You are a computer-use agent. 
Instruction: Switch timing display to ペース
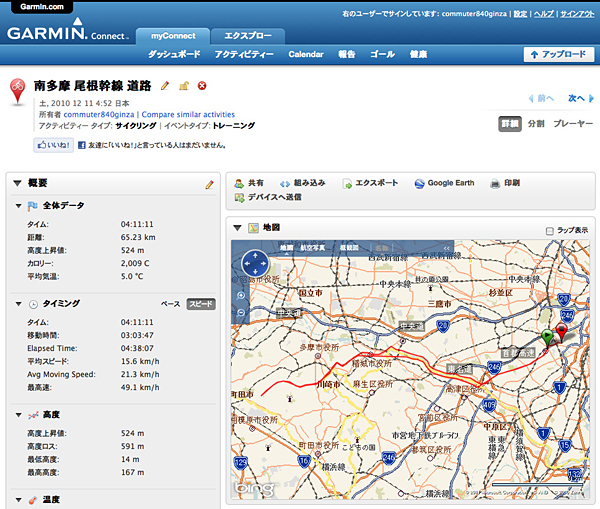click(x=170, y=304)
